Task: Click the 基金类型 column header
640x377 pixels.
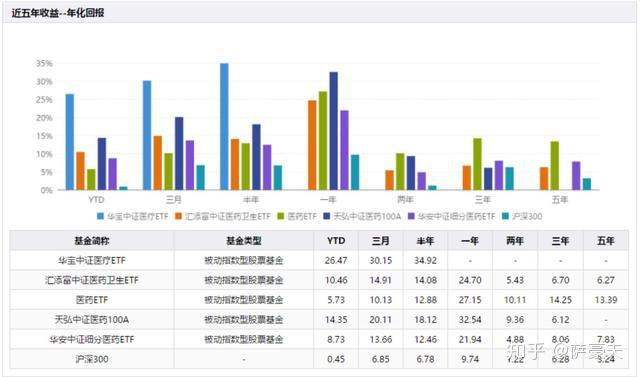Action: pyautogui.click(x=244, y=241)
